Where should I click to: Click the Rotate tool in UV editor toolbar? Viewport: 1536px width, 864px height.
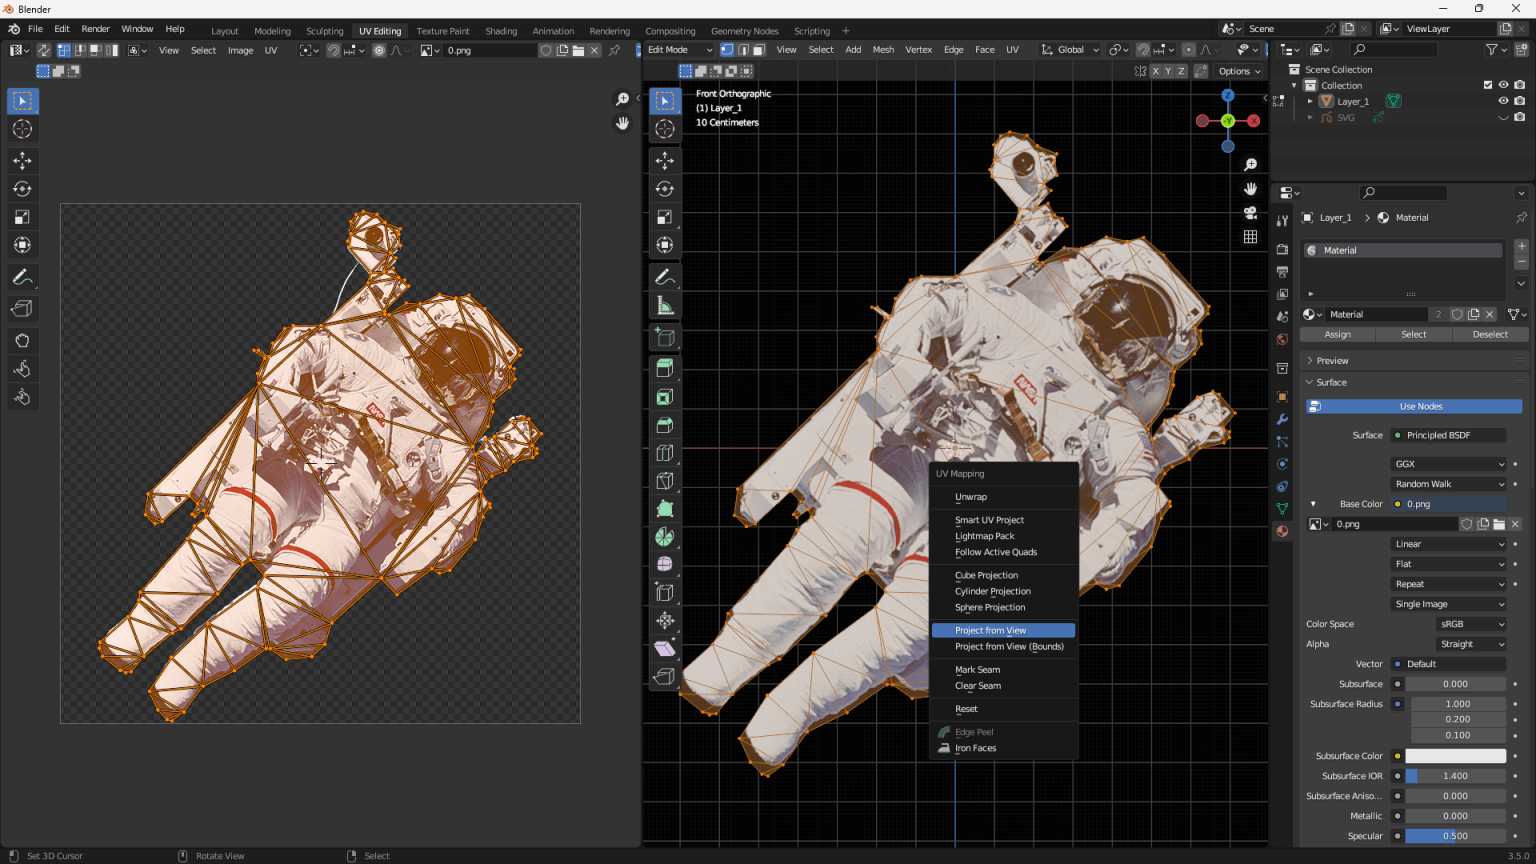[22, 189]
